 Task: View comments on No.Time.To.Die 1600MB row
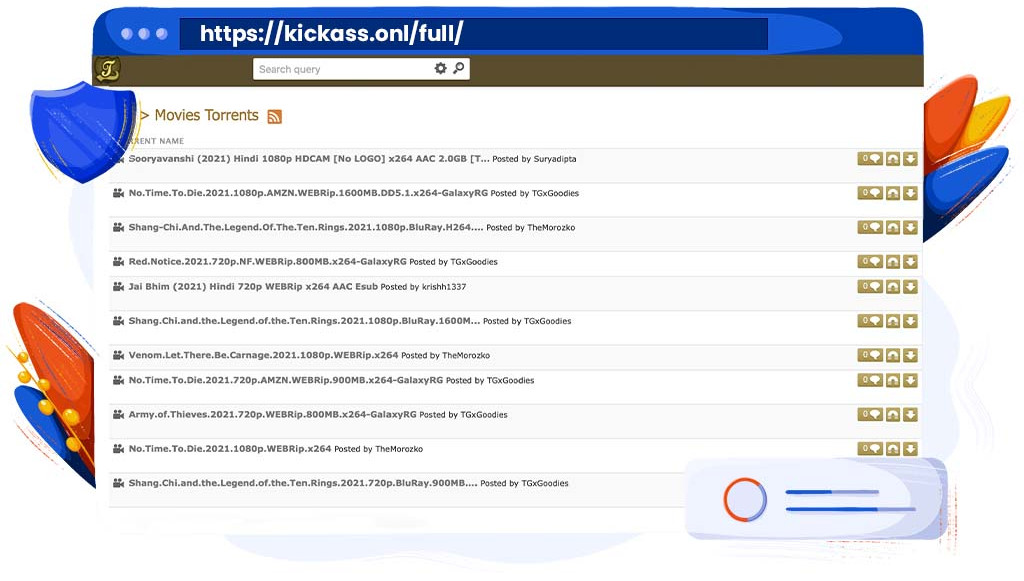click(x=870, y=193)
